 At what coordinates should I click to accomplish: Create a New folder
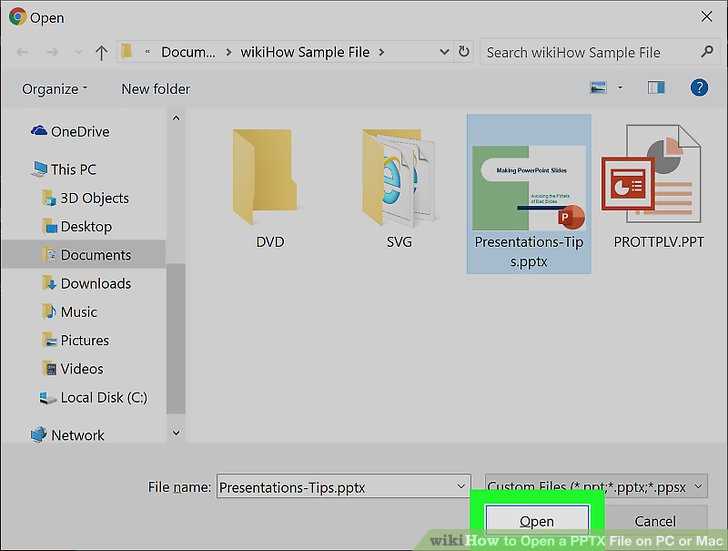[156, 89]
